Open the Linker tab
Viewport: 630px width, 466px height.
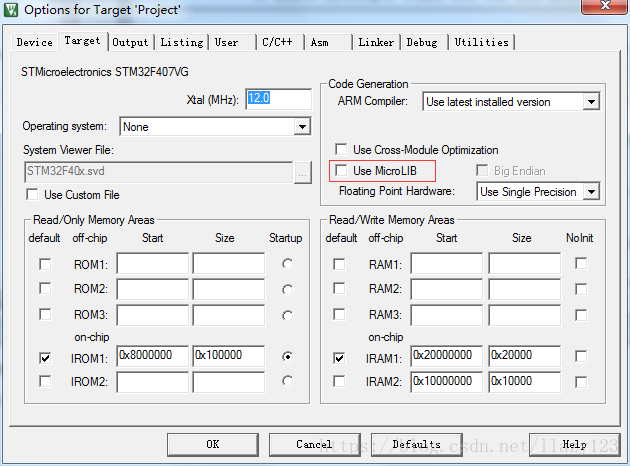[376, 42]
